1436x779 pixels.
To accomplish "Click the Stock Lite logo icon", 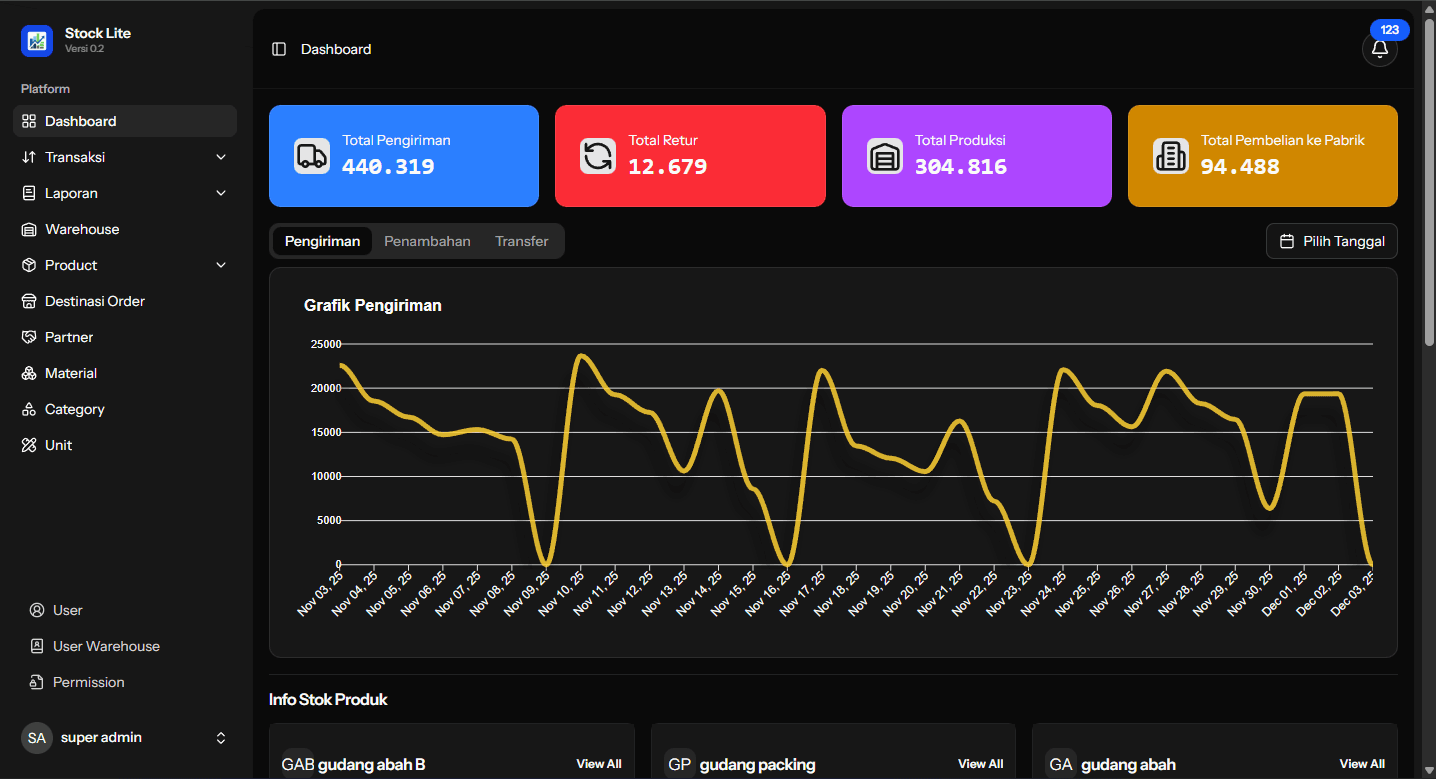I will (x=37, y=41).
